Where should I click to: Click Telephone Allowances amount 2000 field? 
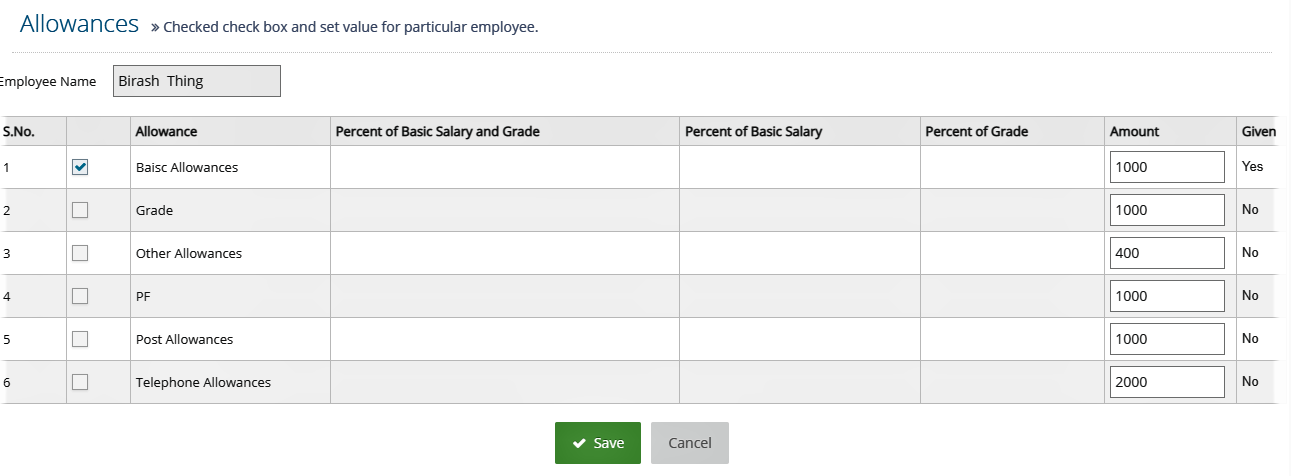[x=1167, y=382]
